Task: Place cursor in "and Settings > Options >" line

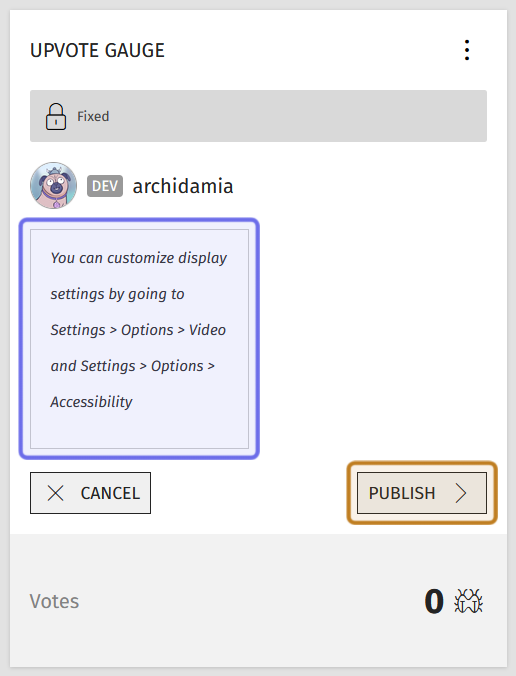Action: [132, 366]
